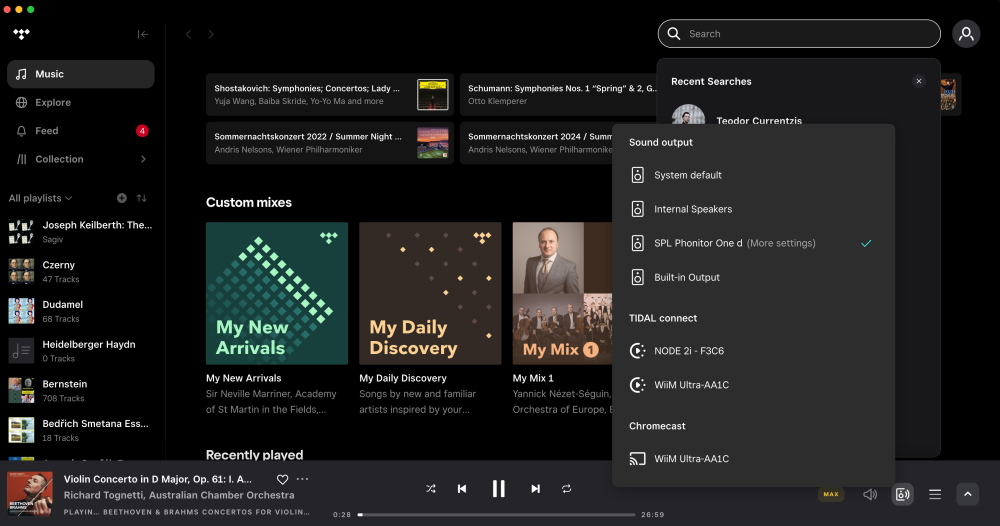
Task: Open the All playlists filter dropdown
Action: pos(41,198)
